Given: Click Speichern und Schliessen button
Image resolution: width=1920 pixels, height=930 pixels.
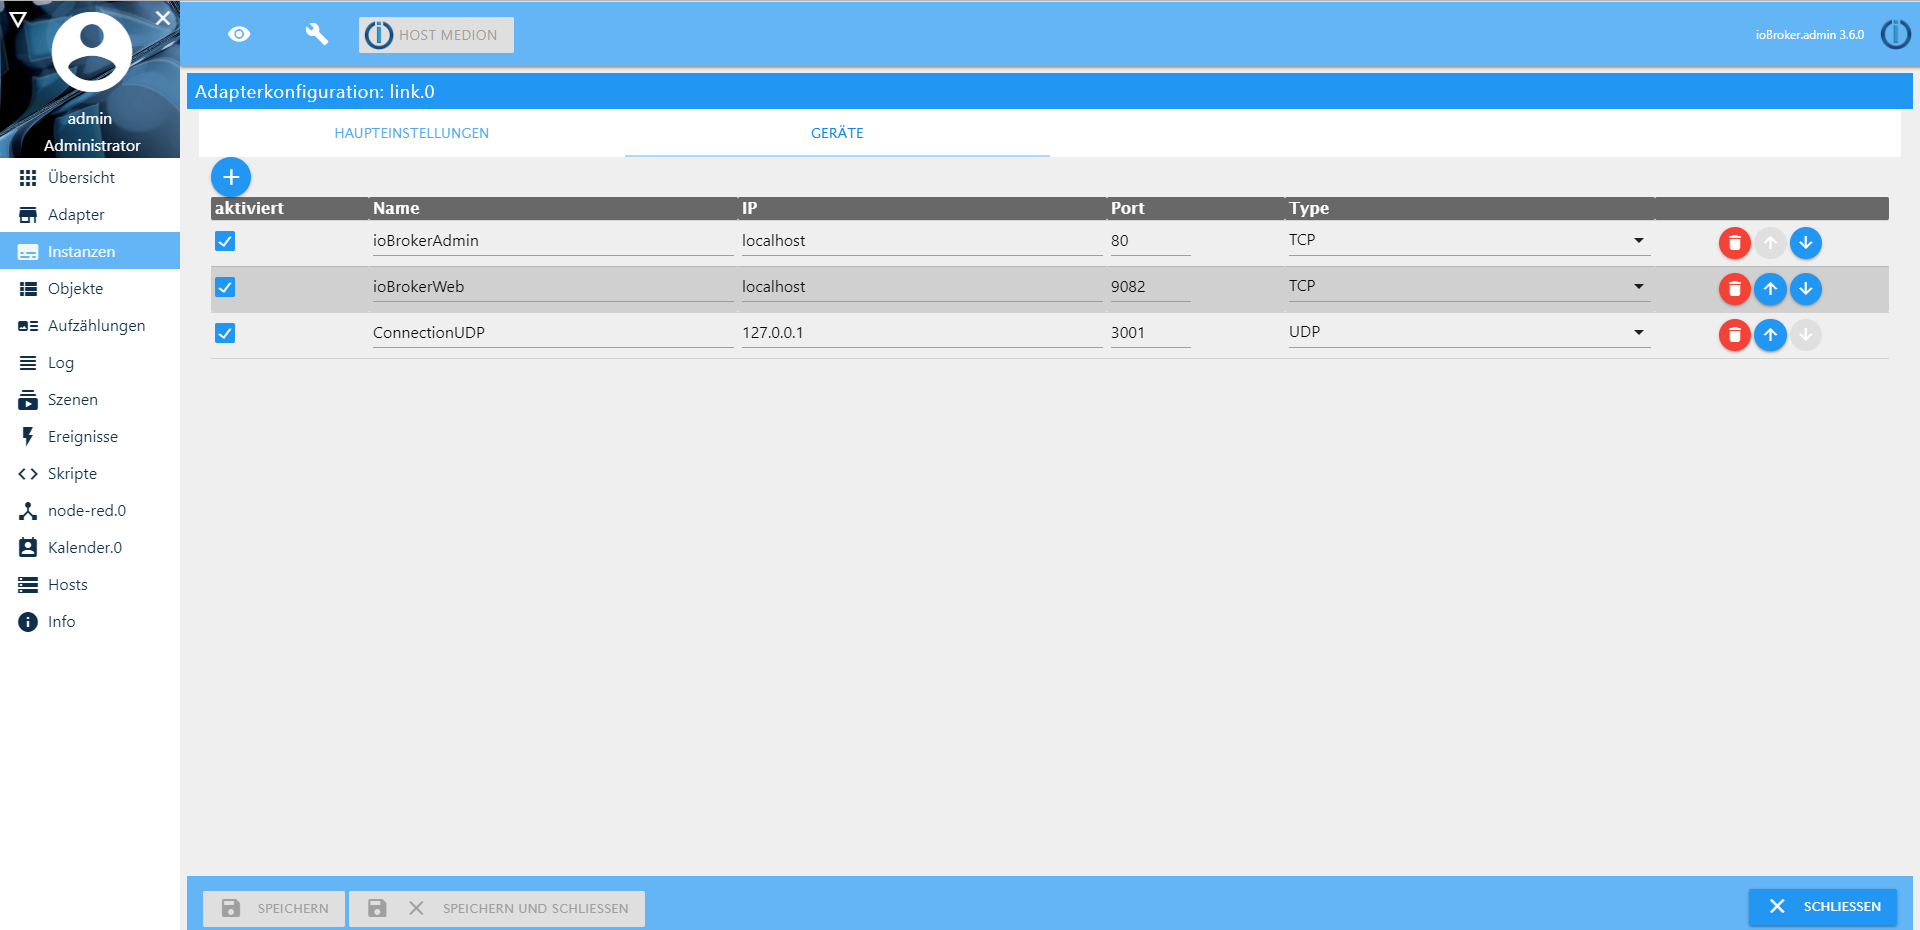Looking at the screenshot, I should point(497,908).
